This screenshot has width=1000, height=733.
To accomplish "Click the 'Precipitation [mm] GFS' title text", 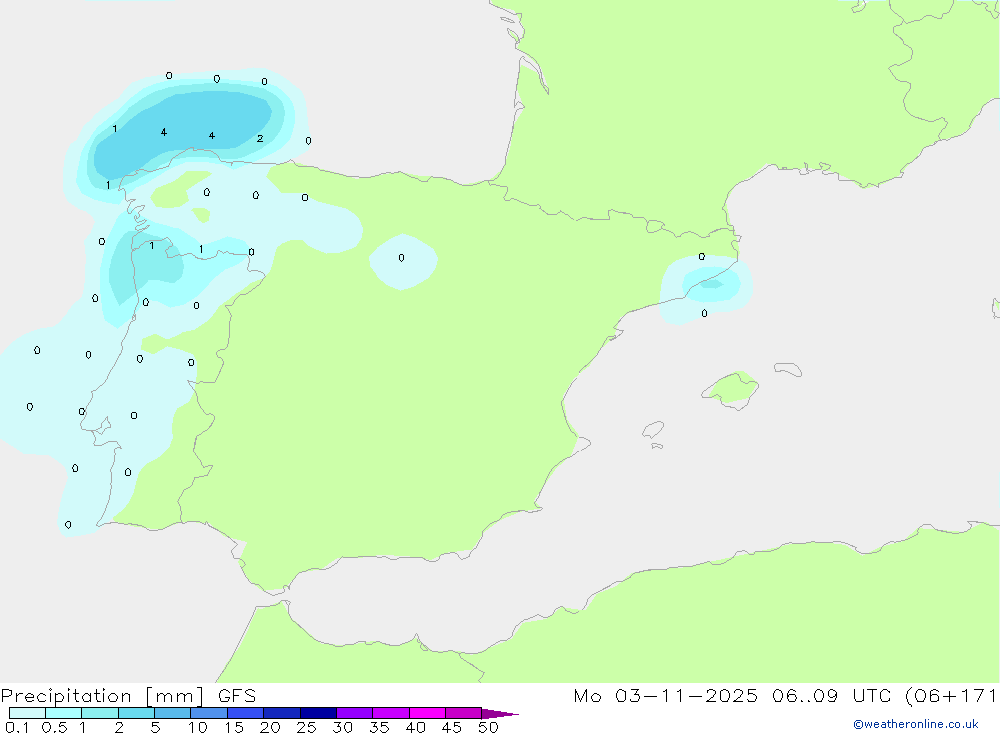I will pyautogui.click(x=128, y=696).
